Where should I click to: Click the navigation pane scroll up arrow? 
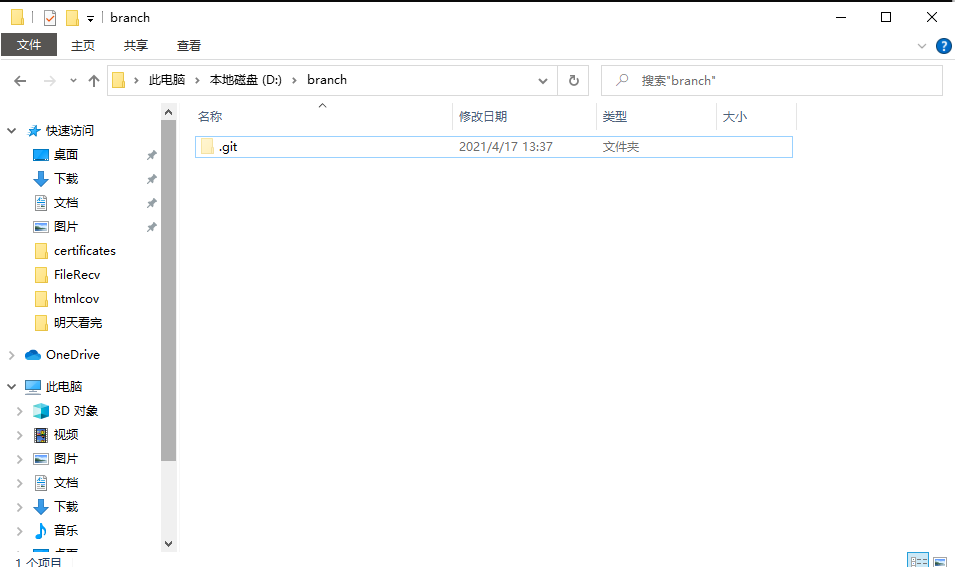[169, 112]
